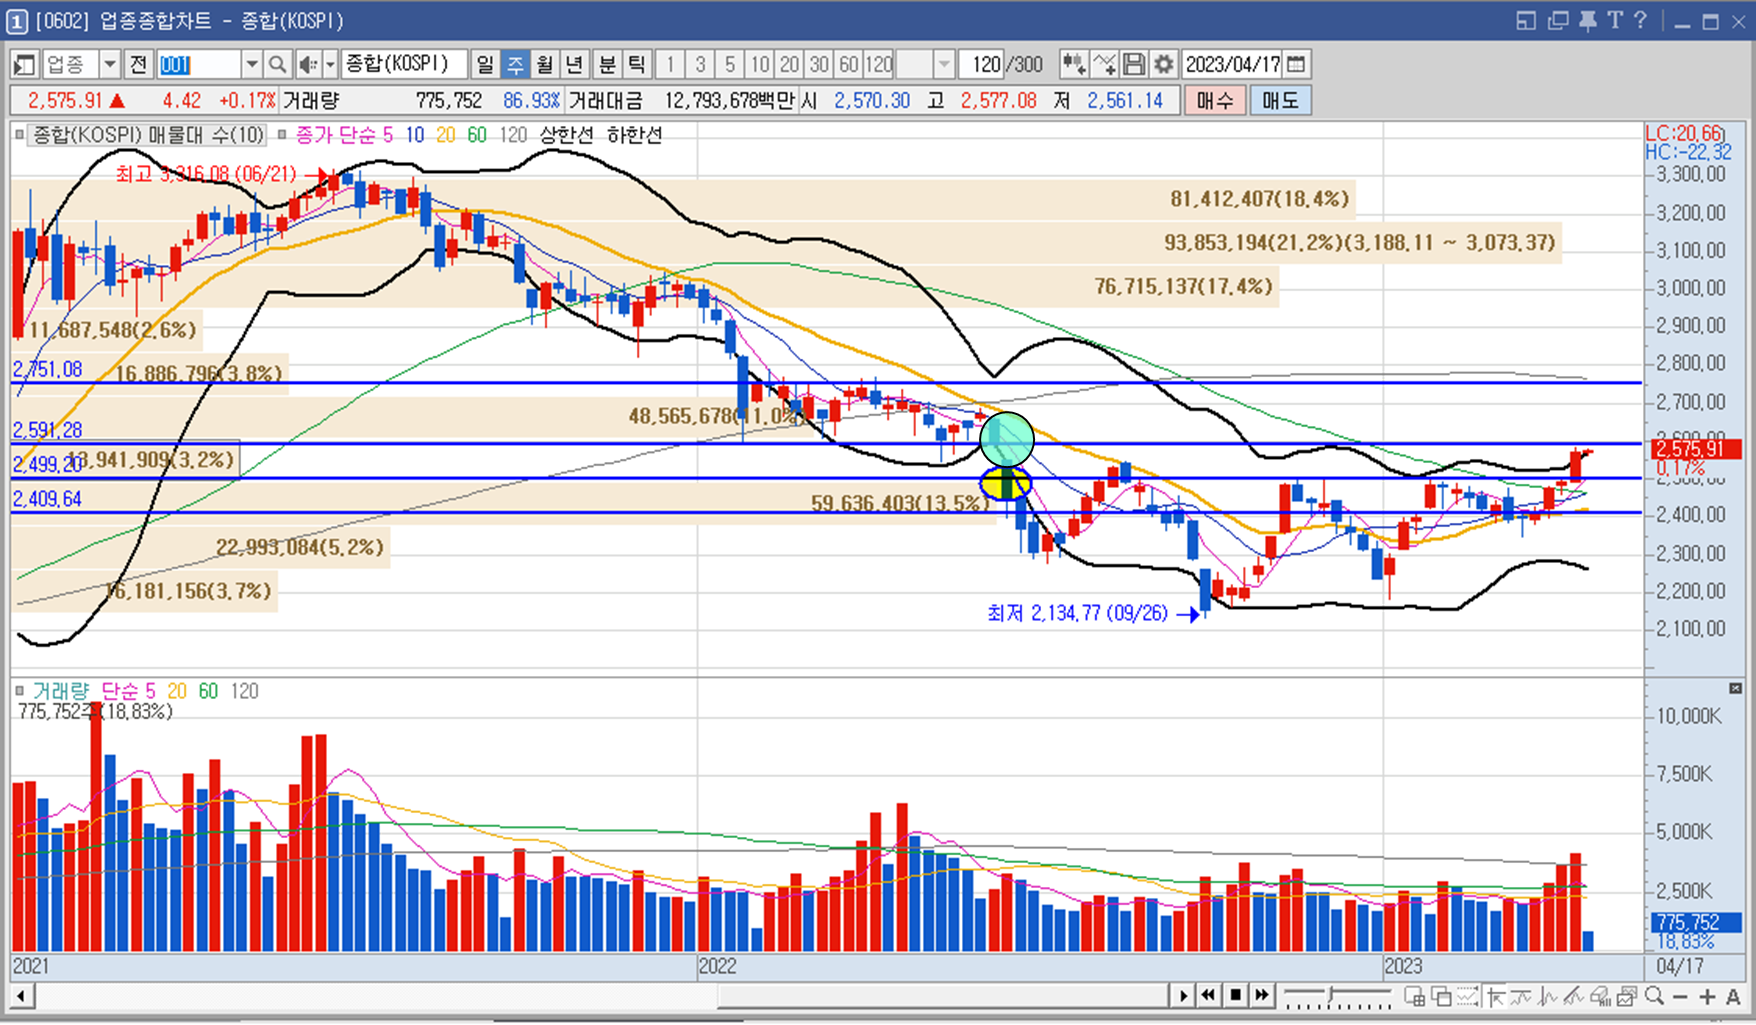Image resolution: width=1756 pixels, height=1025 pixels.
Task: Click the save floppy disk icon
Action: [1133, 65]
